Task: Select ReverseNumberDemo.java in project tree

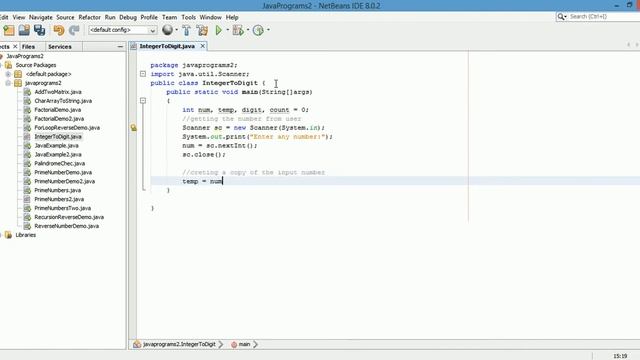Action: [67, 226]
